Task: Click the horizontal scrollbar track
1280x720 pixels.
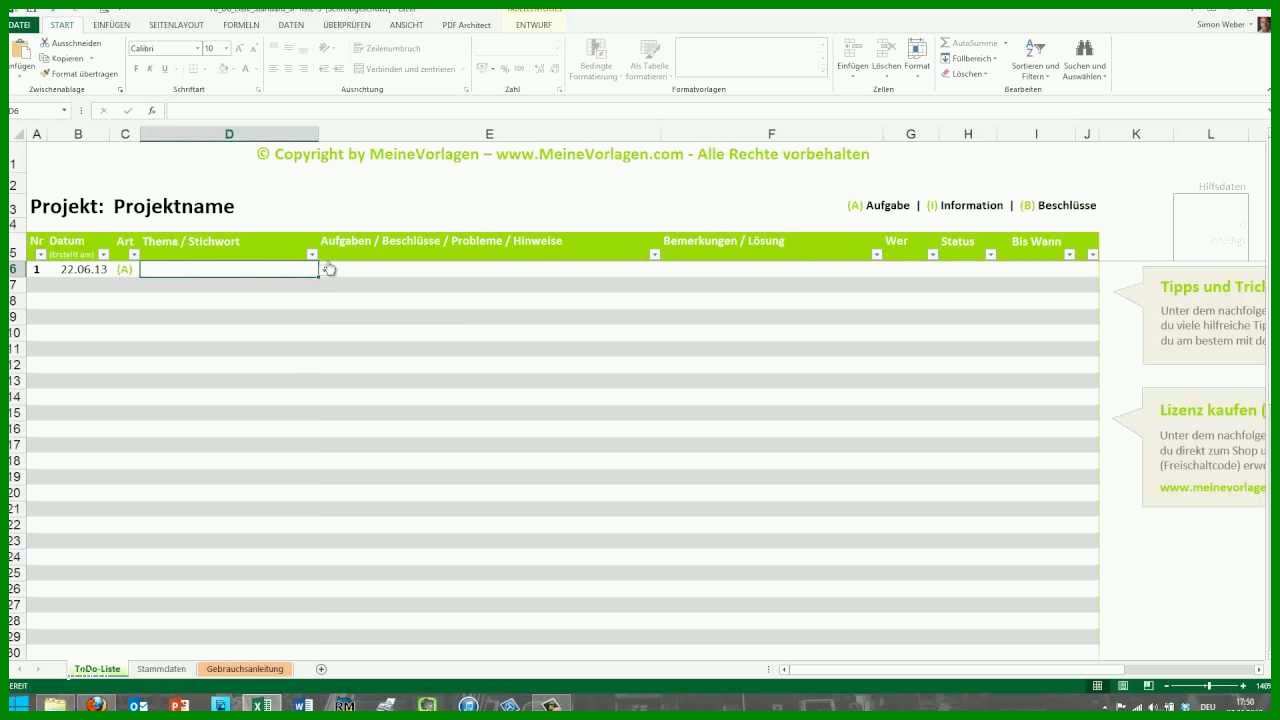Action: 1022,669
